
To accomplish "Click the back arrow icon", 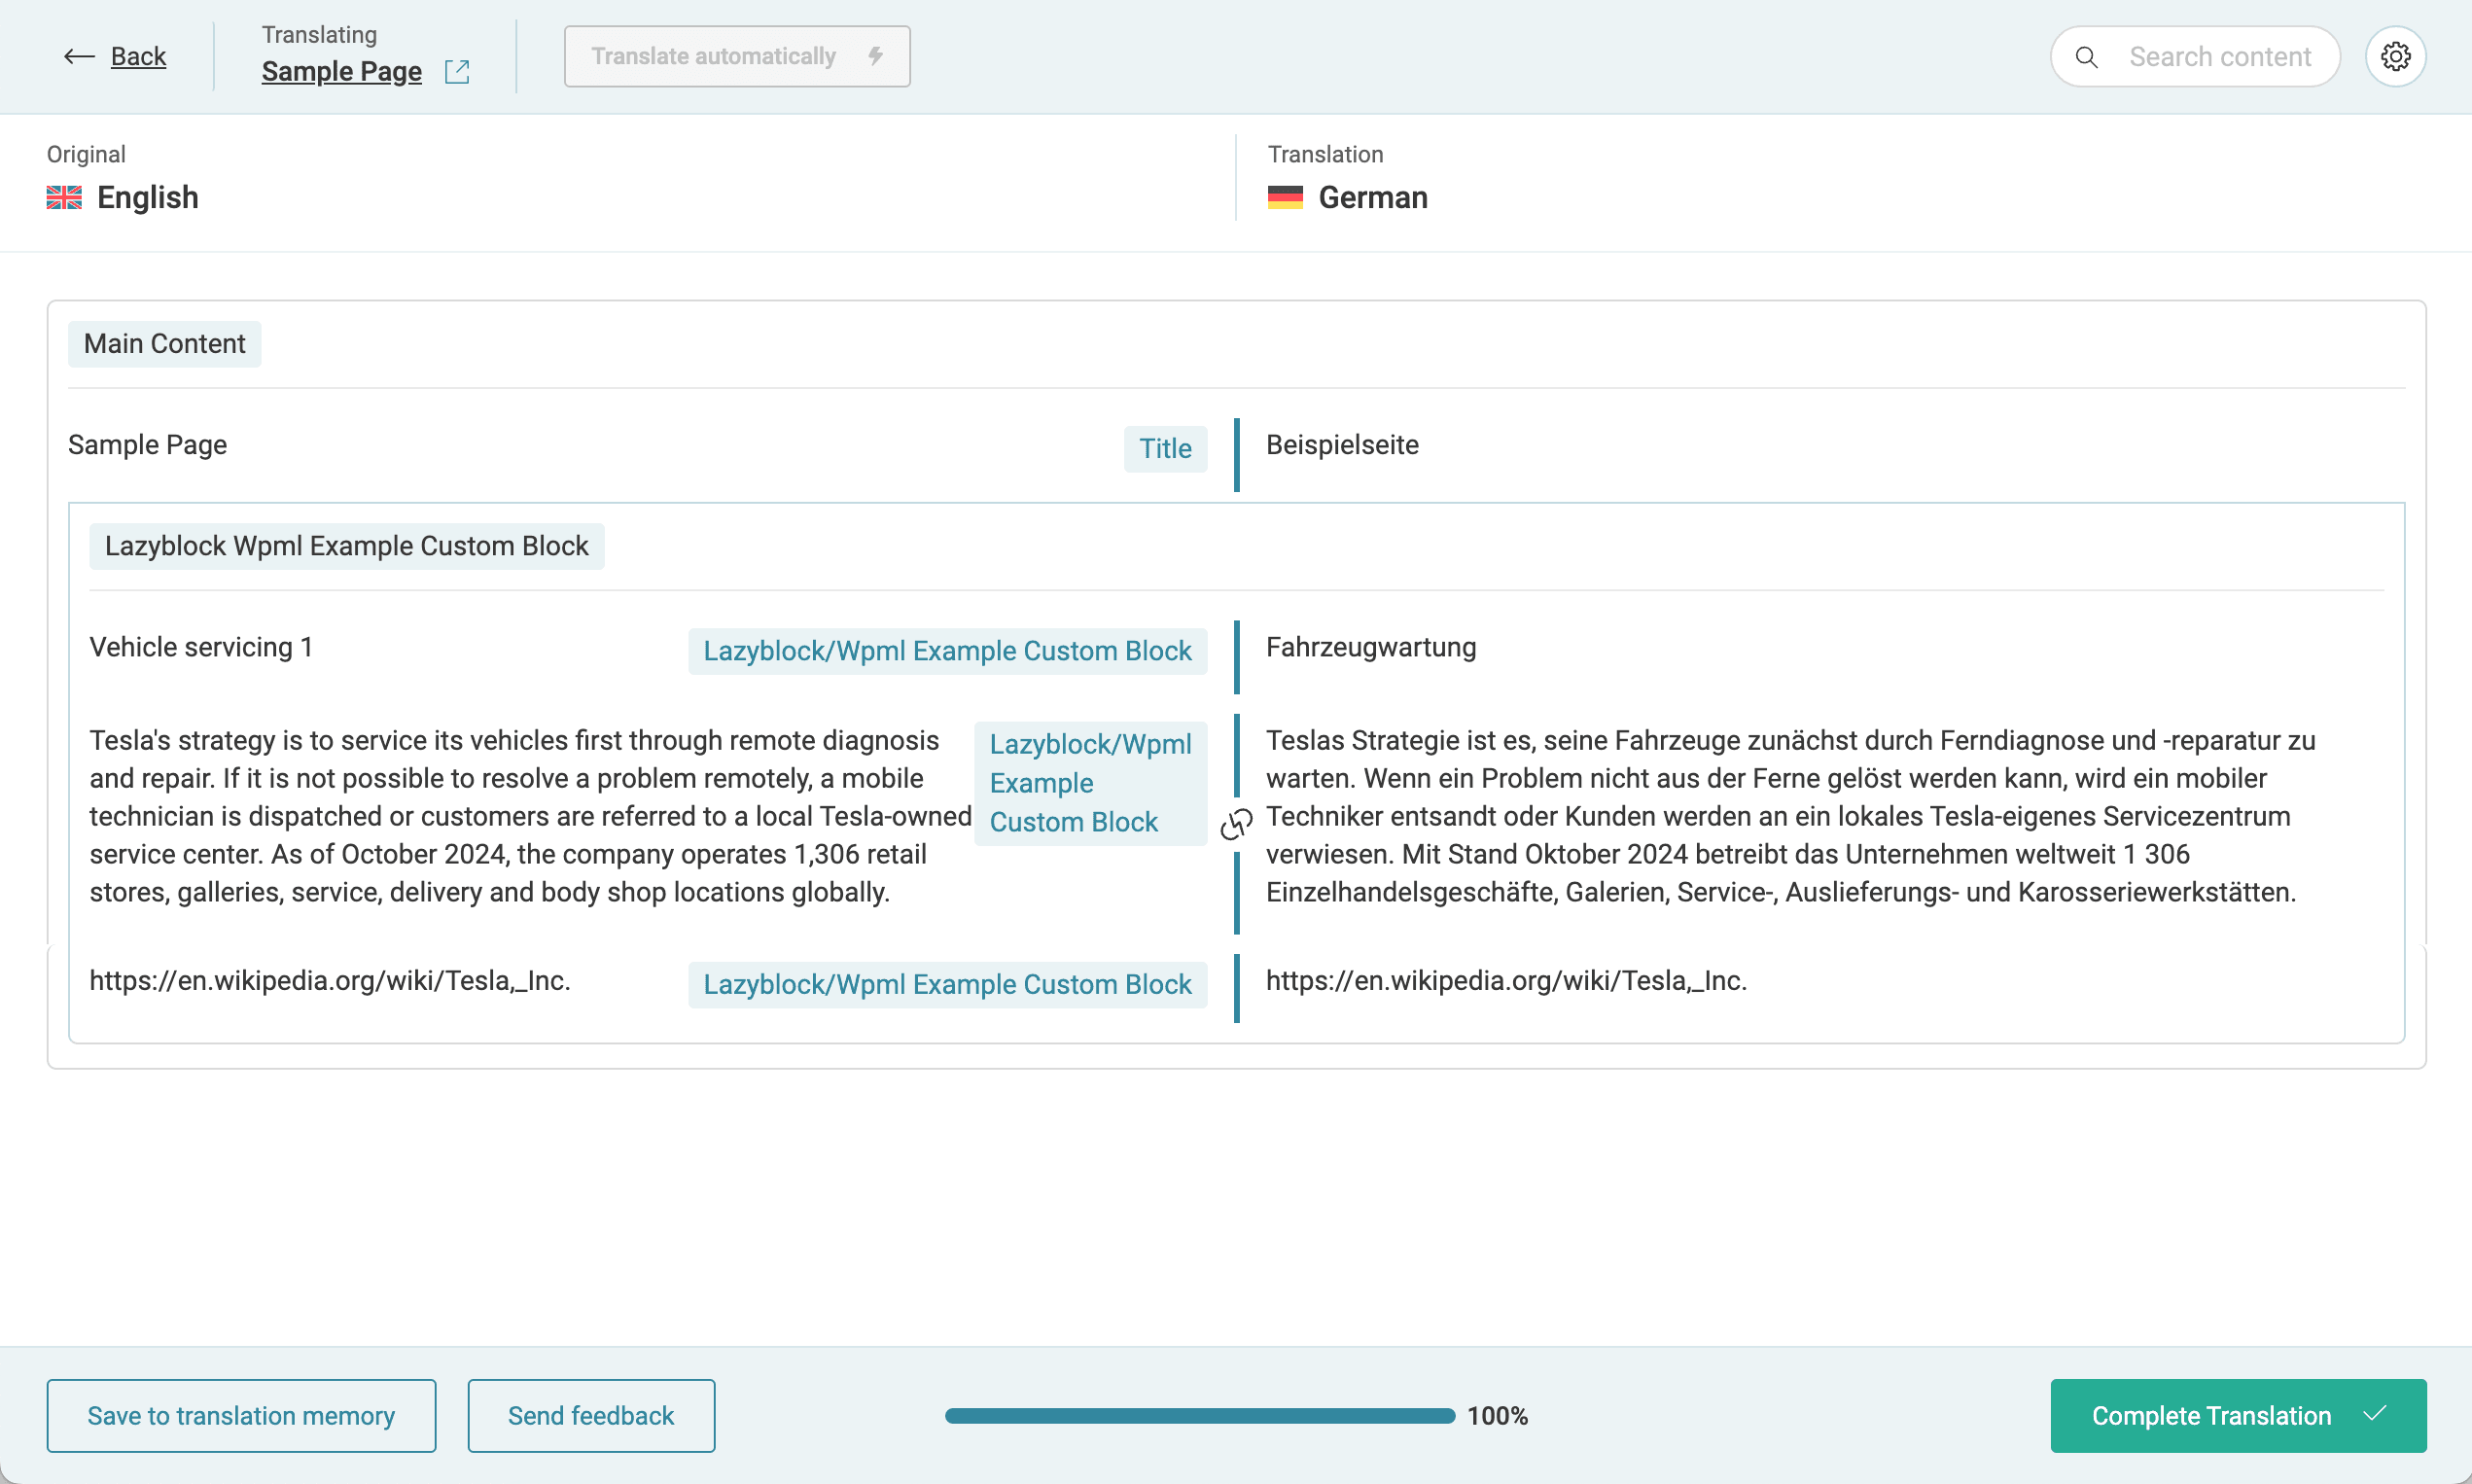I will point(78,56).
